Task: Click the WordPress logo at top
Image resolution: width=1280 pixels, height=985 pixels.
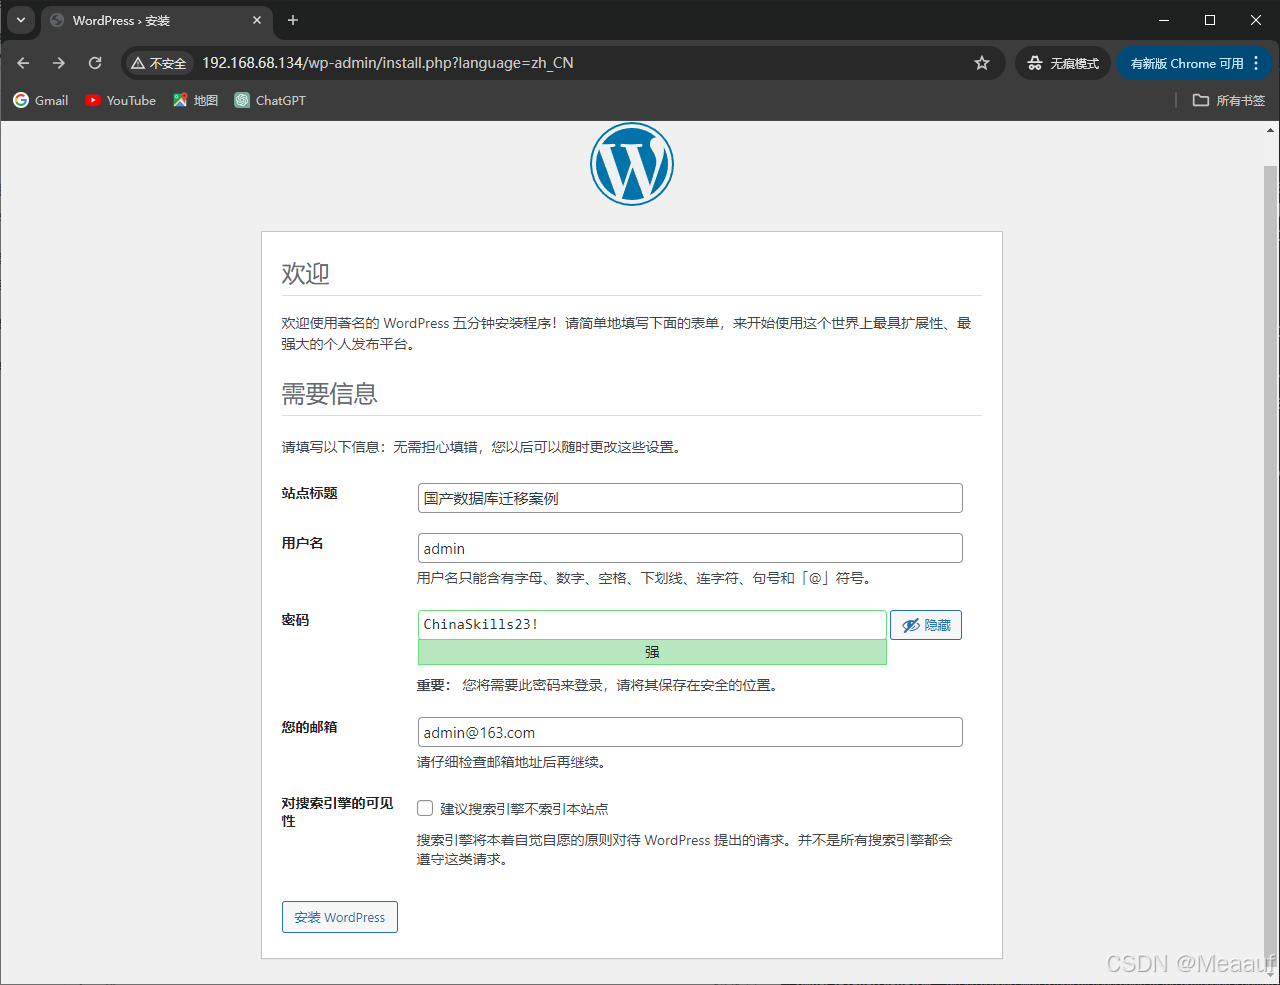Action: [632, 164]
